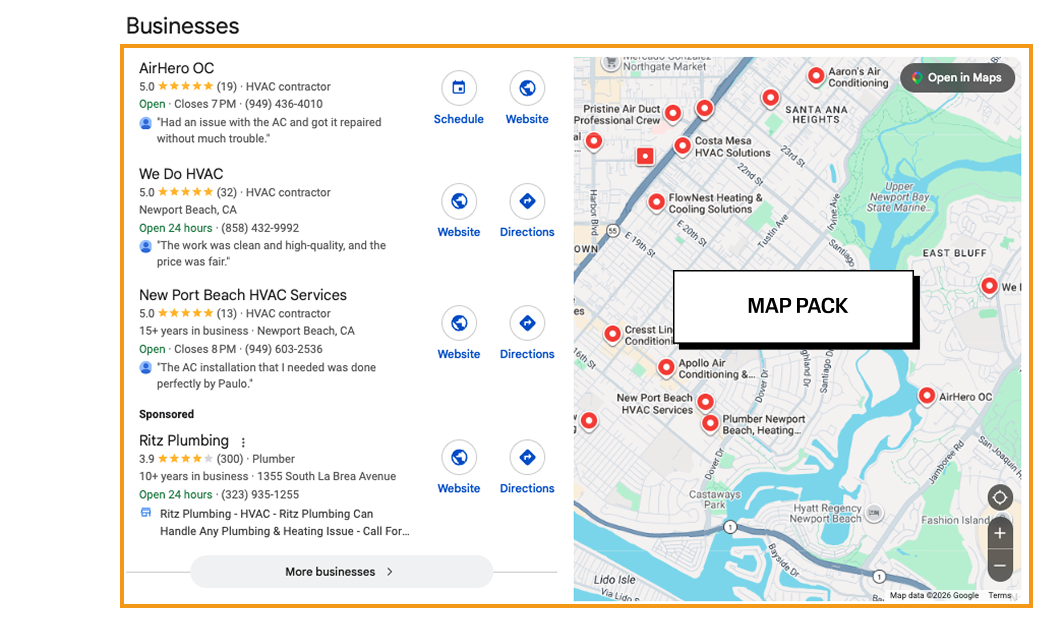Click Open in Maps button
1063x622 pixels.
957,77
